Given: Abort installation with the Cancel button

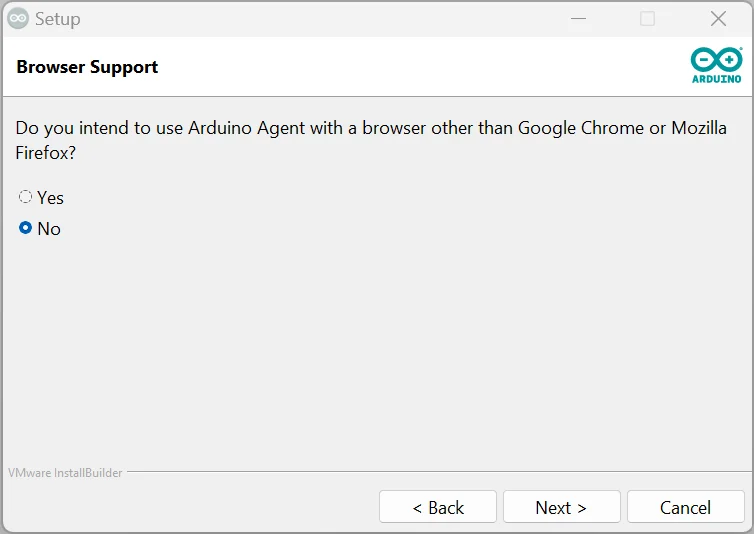Looking at the screenshot, I should coord(686,507).
